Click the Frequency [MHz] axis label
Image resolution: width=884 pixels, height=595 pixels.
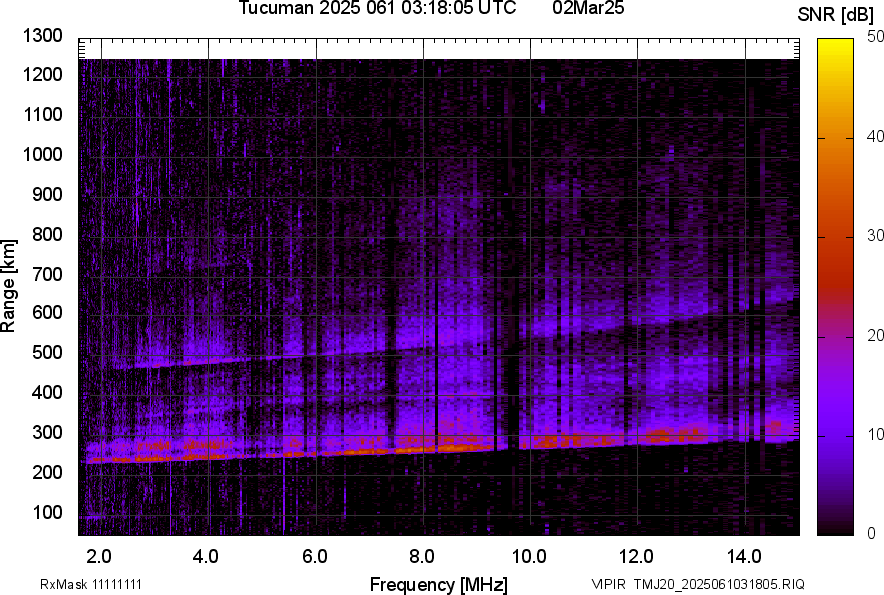pos(438,584)
